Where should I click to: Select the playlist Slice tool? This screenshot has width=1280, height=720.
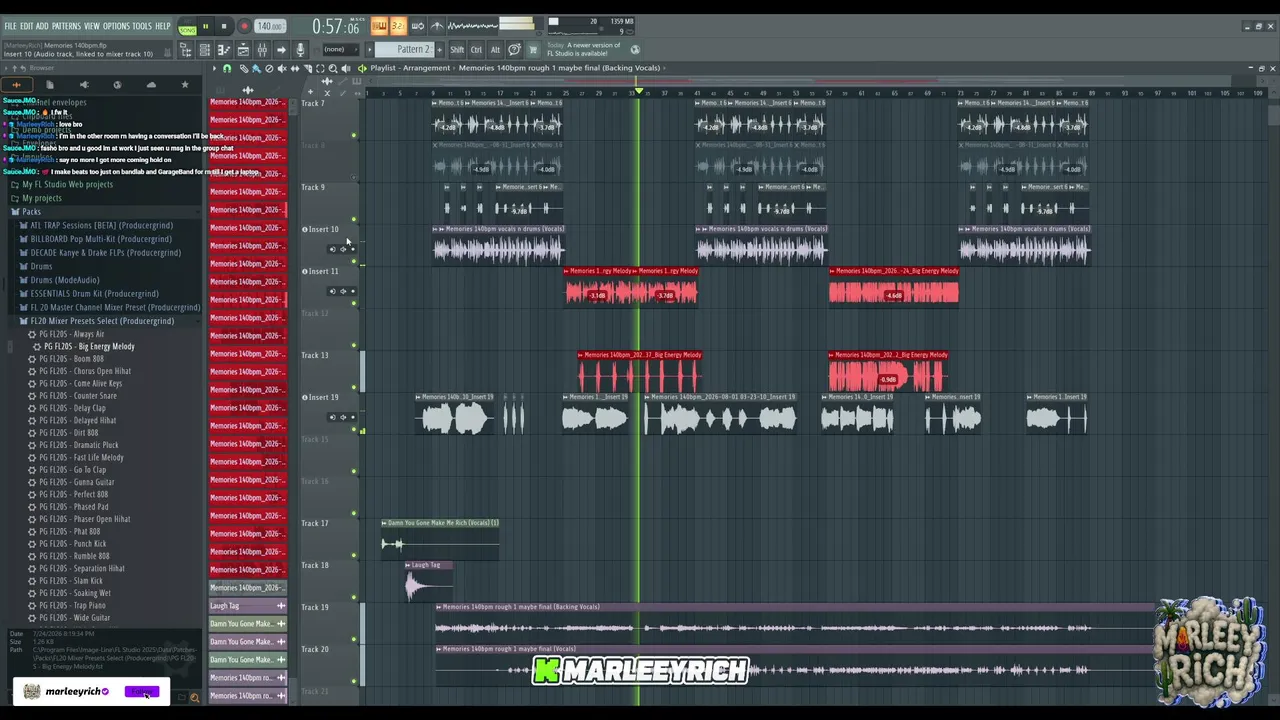tap(308, 68)
